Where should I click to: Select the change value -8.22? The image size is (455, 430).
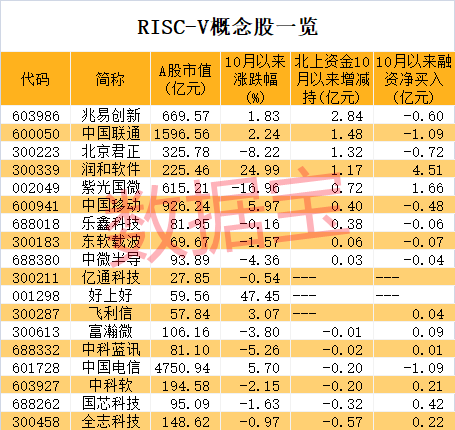coord(260,152)
